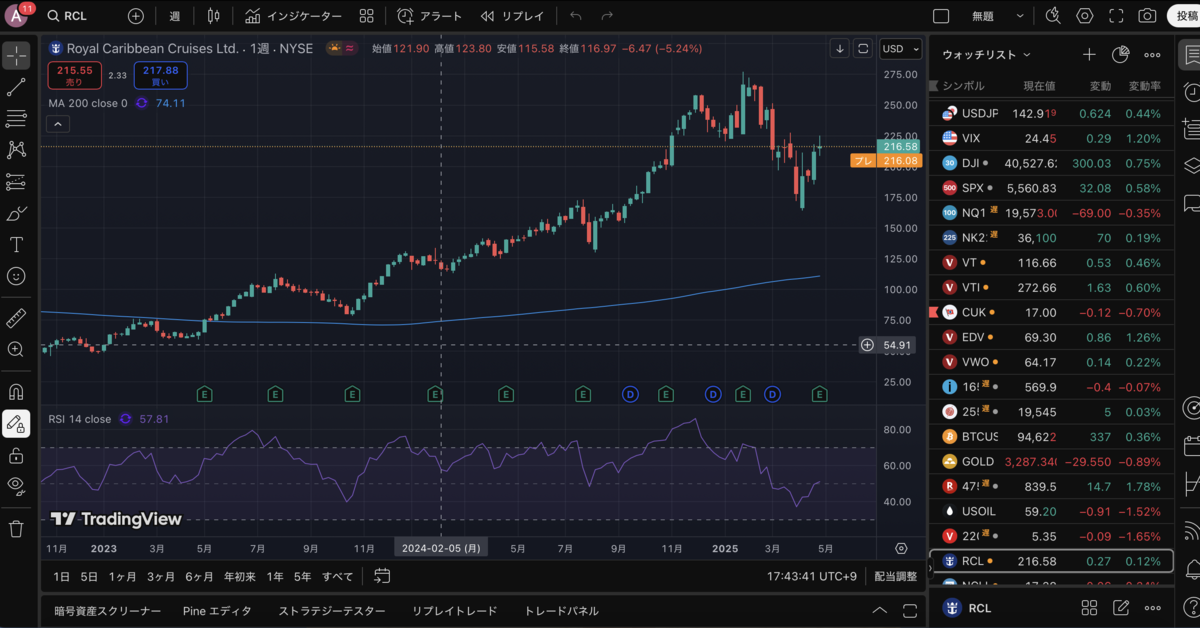The image size is (1200, 628).
Task: Toggle 配当調整 dividend adjustment
Action: click(895, 577)
